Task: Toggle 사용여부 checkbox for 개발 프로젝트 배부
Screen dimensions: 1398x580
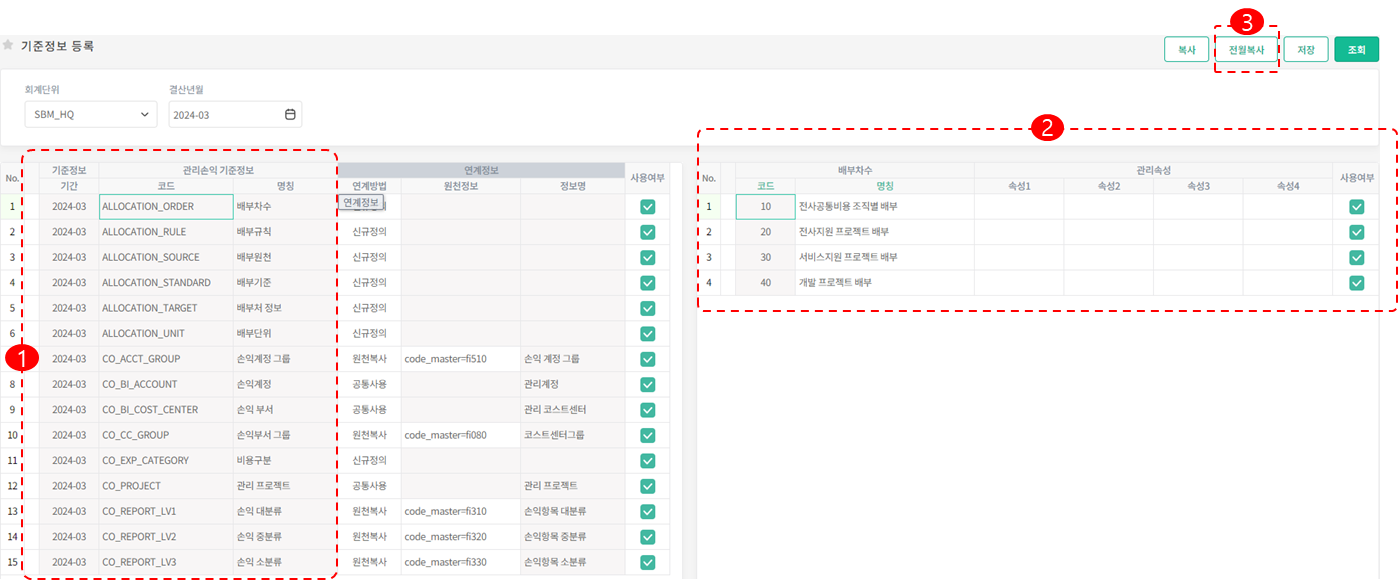Action: [x=1356, y=283]
